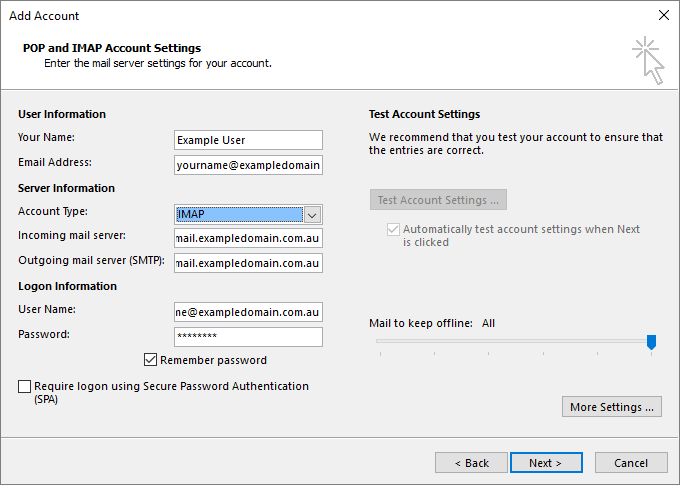
Task: Enable Require logon using Secure Password Authentication
Action: [x=24, y=386]
